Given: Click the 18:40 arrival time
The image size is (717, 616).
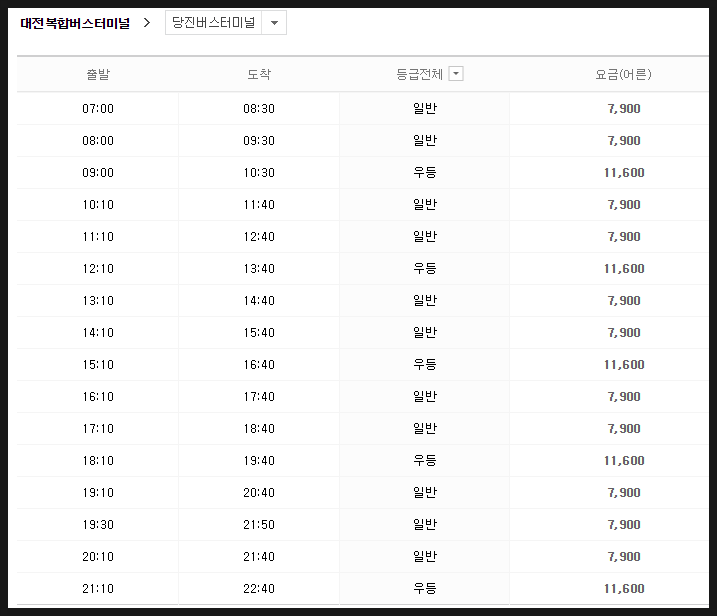Looking at the screenshot, I should (x=259, y=429).
